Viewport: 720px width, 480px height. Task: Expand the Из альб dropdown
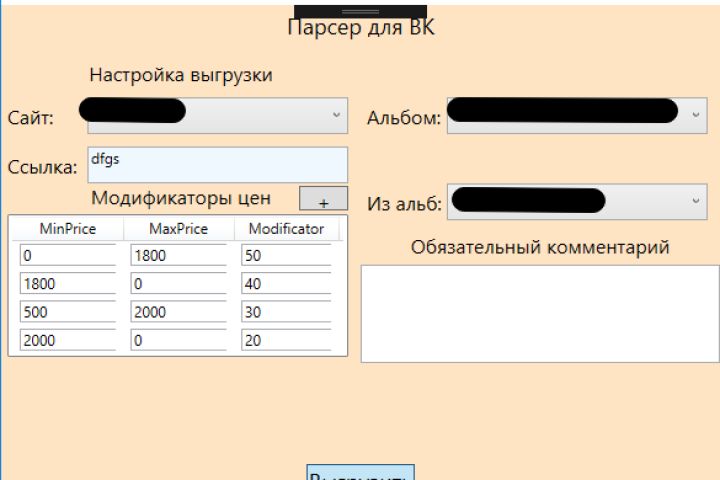[x=577, y=202]
